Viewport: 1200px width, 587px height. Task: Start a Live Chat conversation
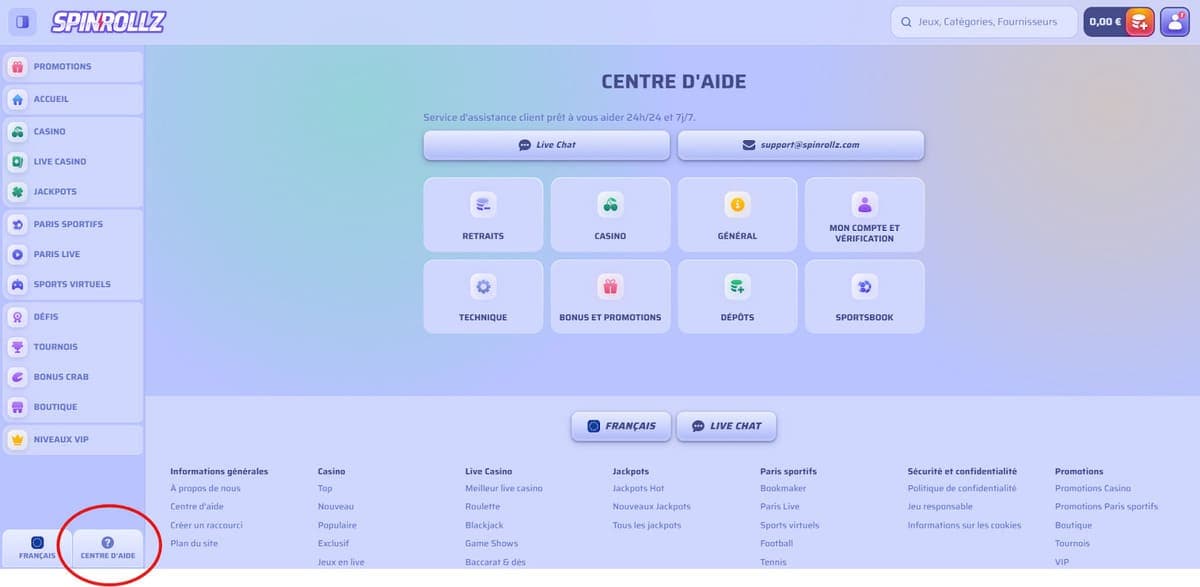(547, 145)
